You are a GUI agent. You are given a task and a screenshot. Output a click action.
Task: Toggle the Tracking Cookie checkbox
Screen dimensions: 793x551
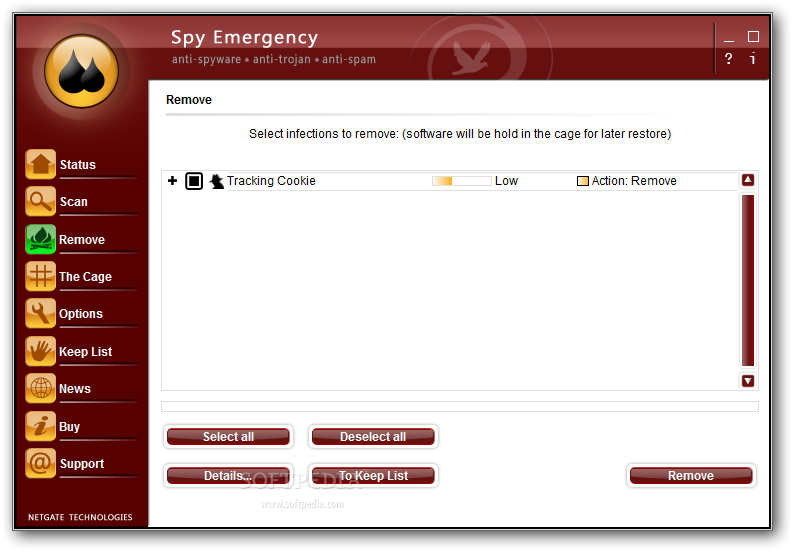194,181
